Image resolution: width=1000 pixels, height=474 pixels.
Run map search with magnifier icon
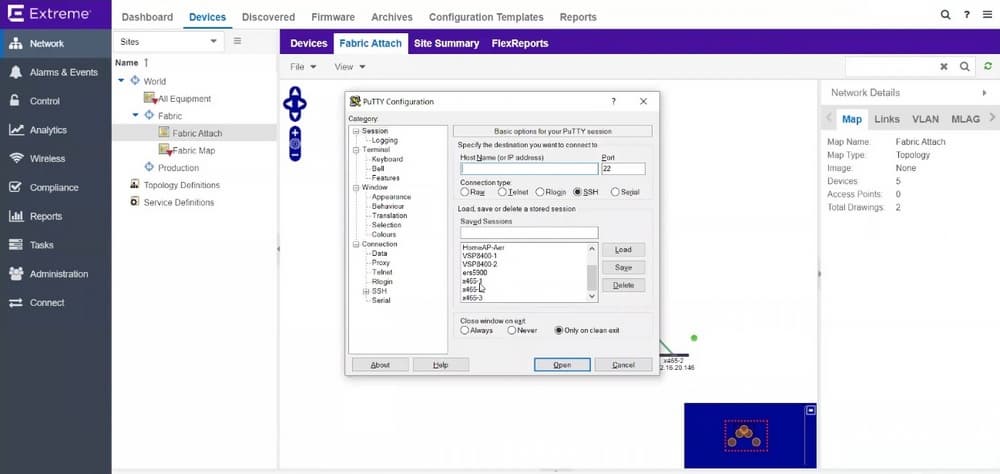coord(964,66)
